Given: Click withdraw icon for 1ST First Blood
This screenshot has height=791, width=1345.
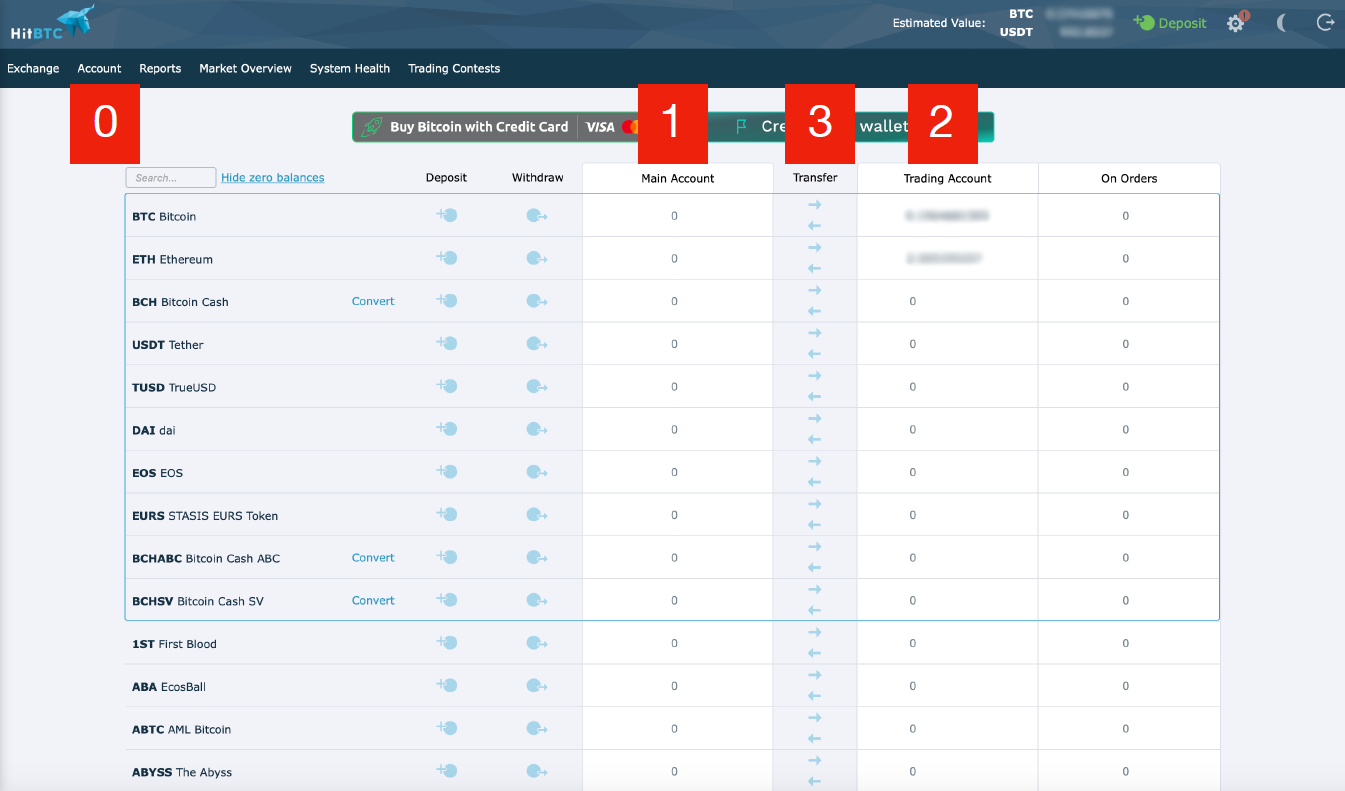Looking at the screenshot, I should point(537,644).
